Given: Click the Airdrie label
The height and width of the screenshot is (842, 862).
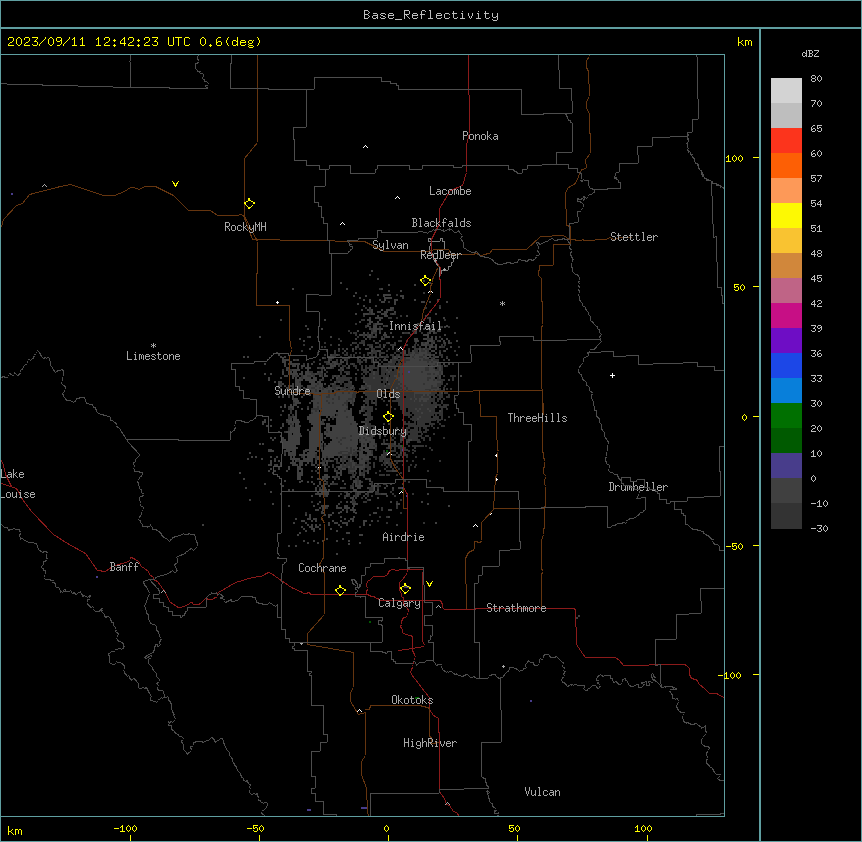Looking at the screenshot, I should 403,537.
